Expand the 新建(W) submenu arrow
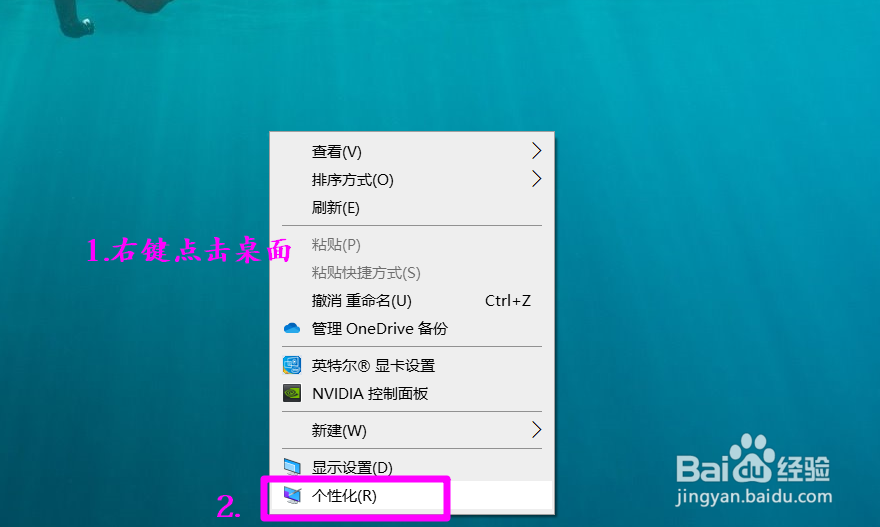This screenshot has height=527, width=880. [537, 430]
